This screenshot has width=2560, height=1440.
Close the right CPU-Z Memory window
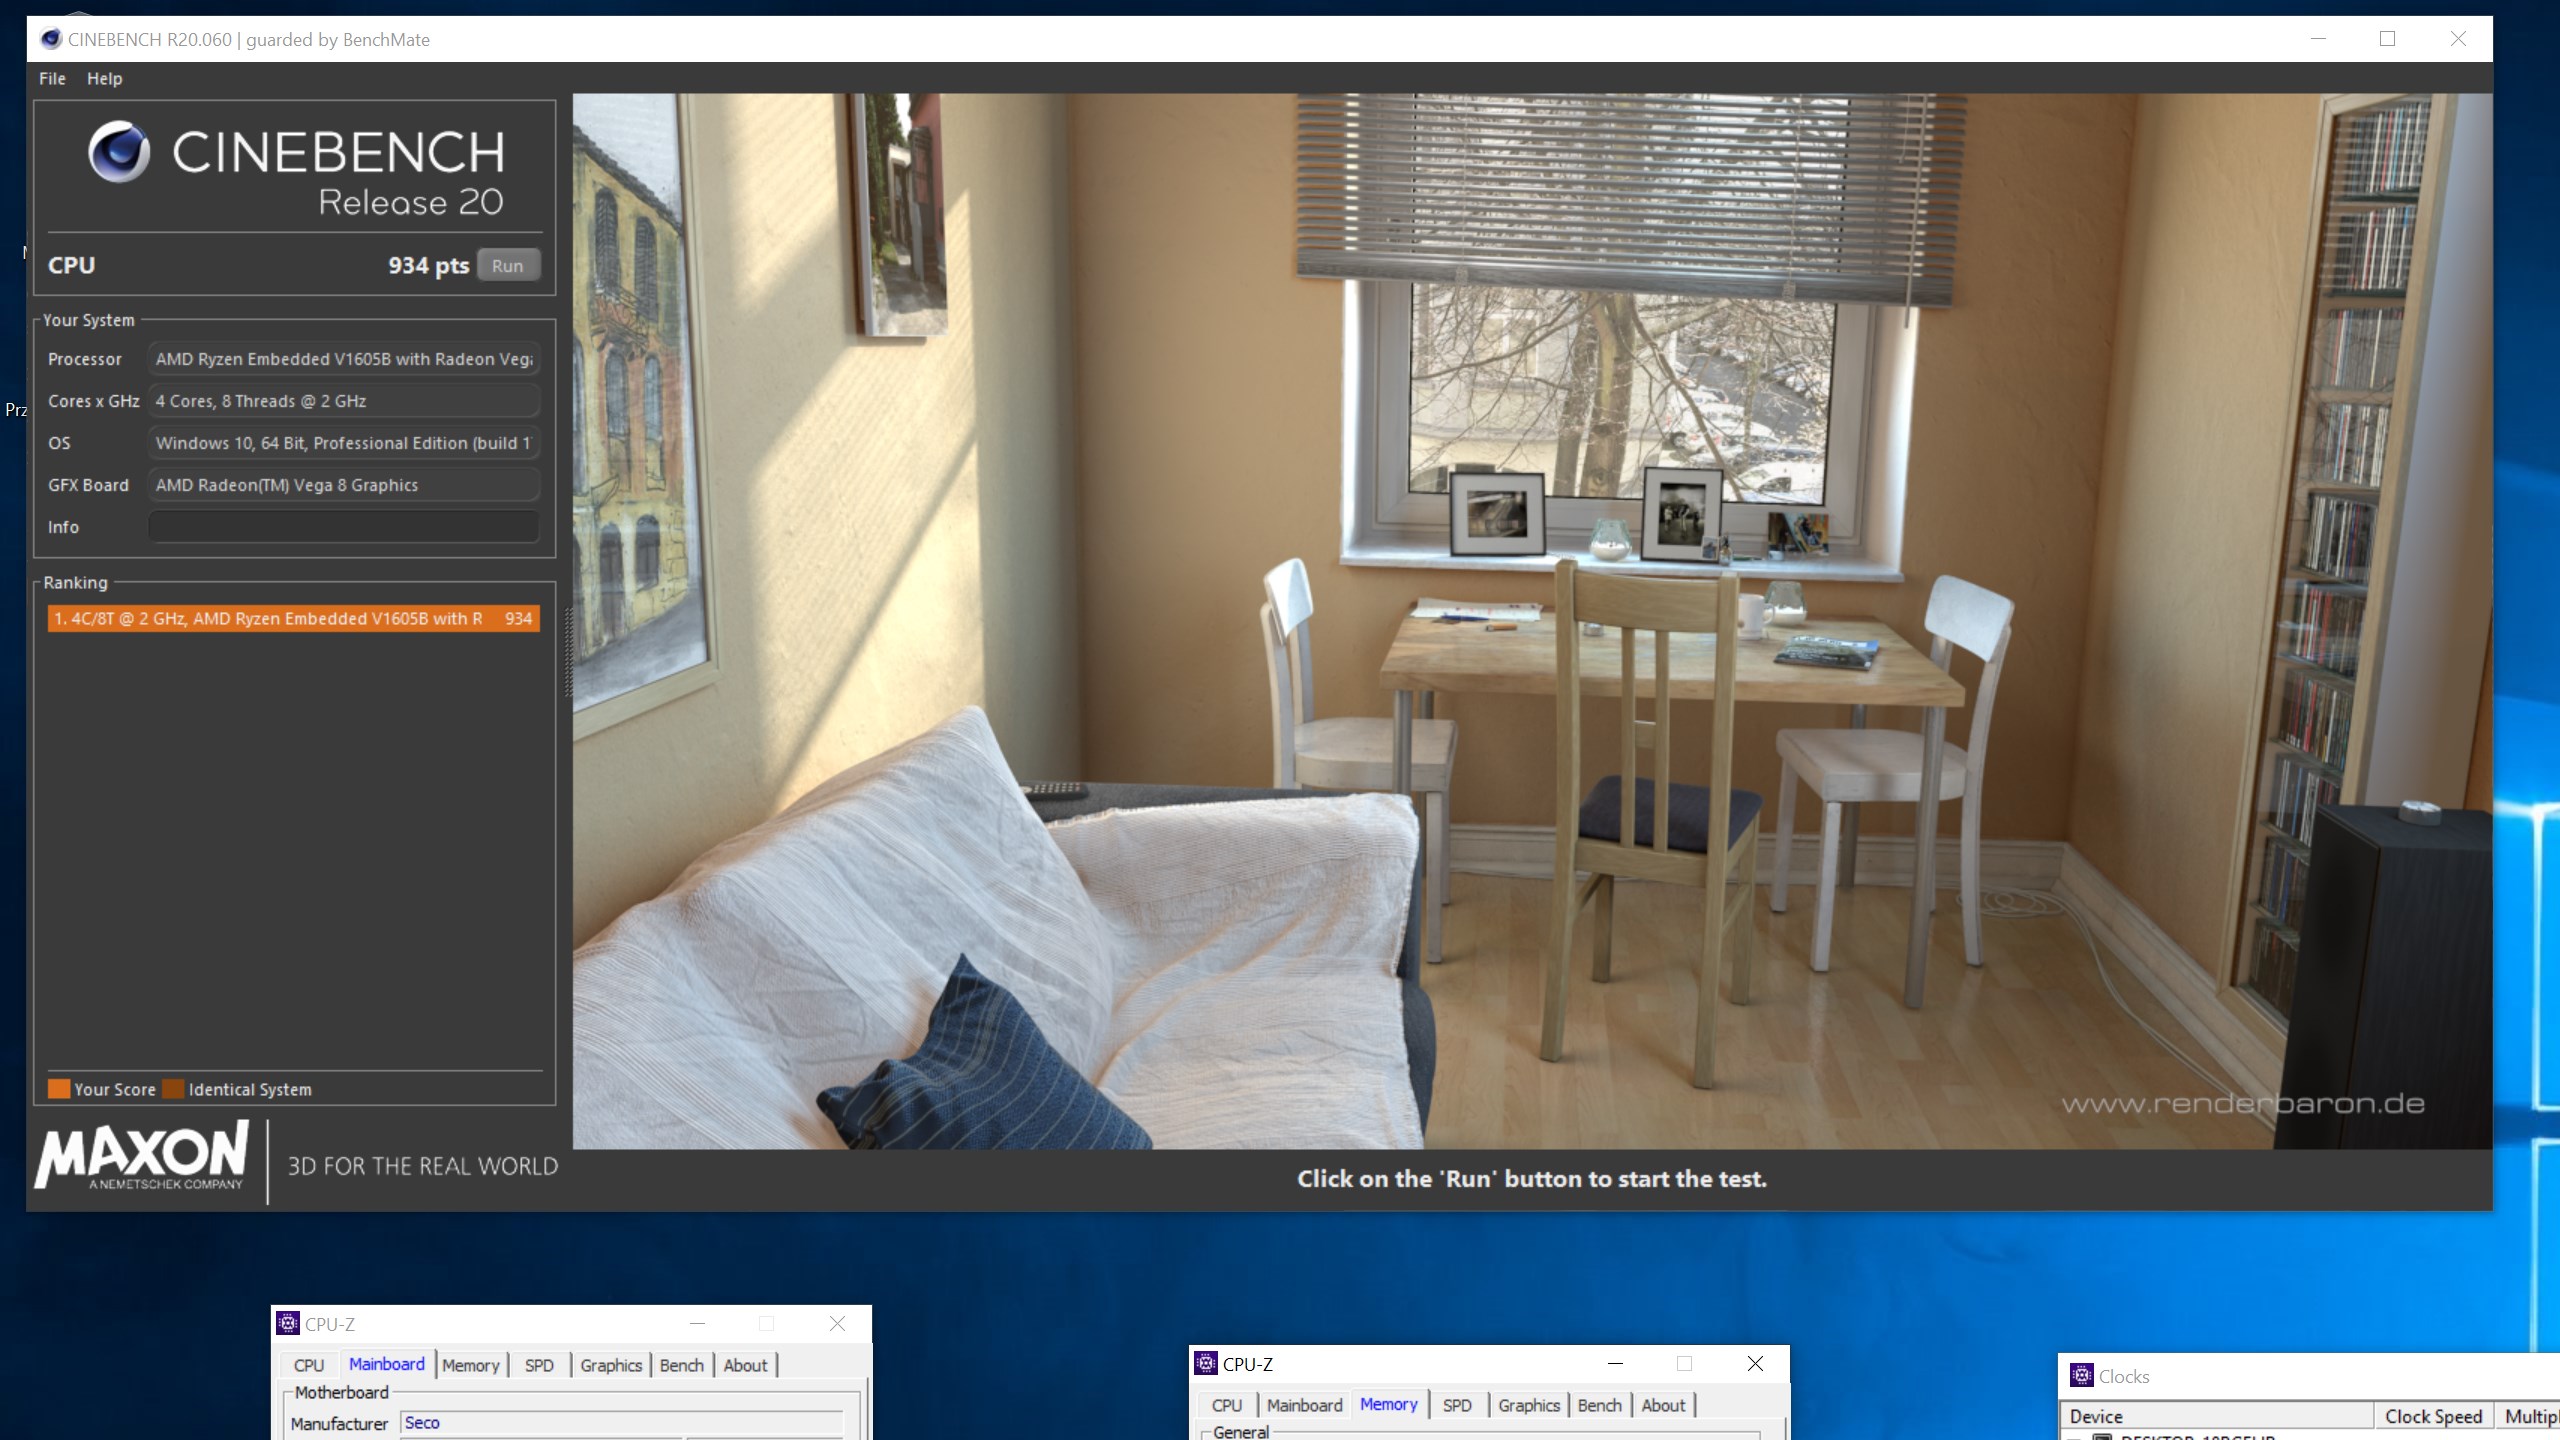pos(1755,1364)
